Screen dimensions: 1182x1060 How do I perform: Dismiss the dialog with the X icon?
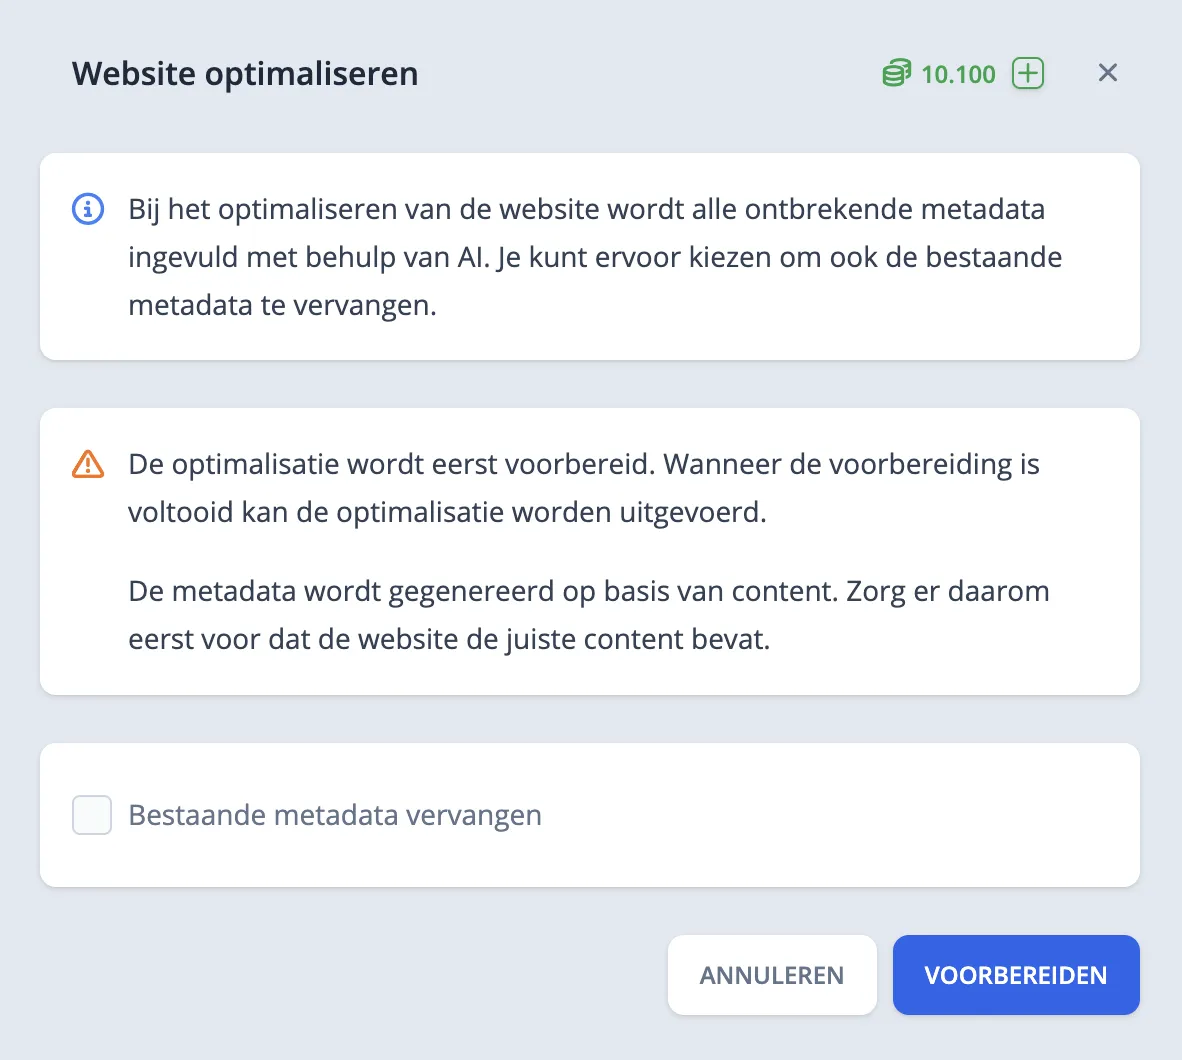[1107, 73]
